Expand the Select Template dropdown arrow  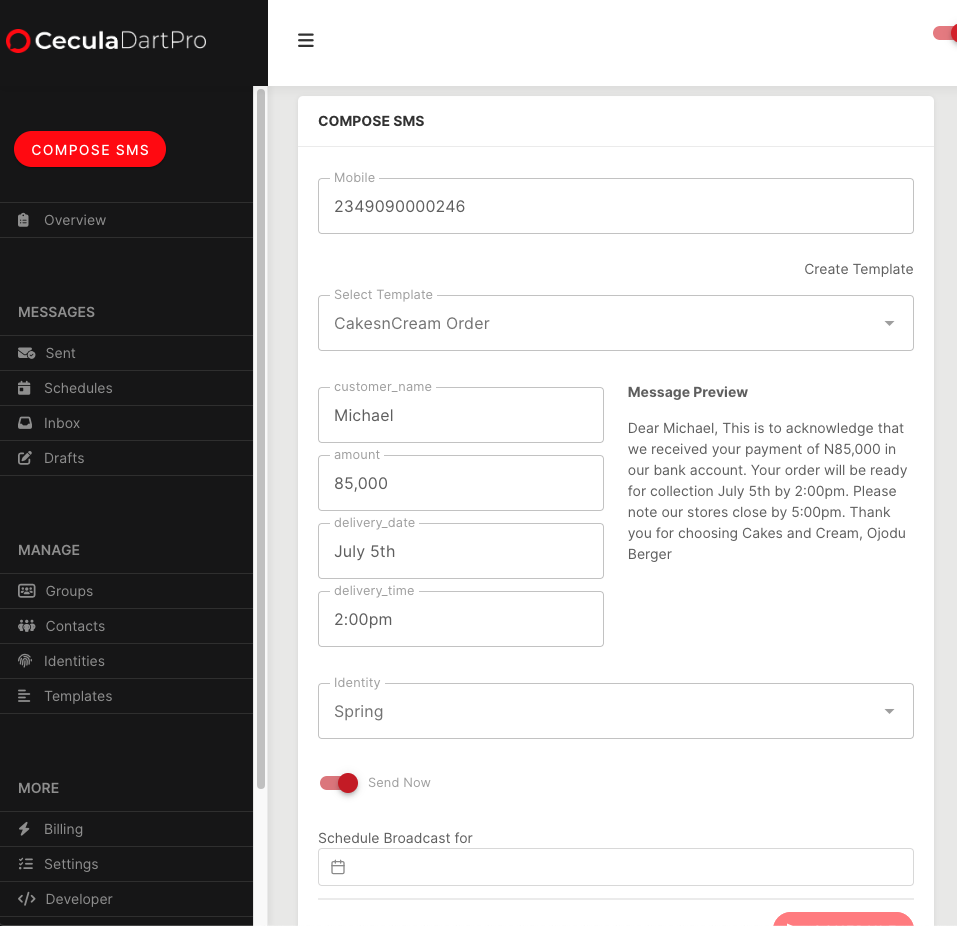(x=889, y=323)
